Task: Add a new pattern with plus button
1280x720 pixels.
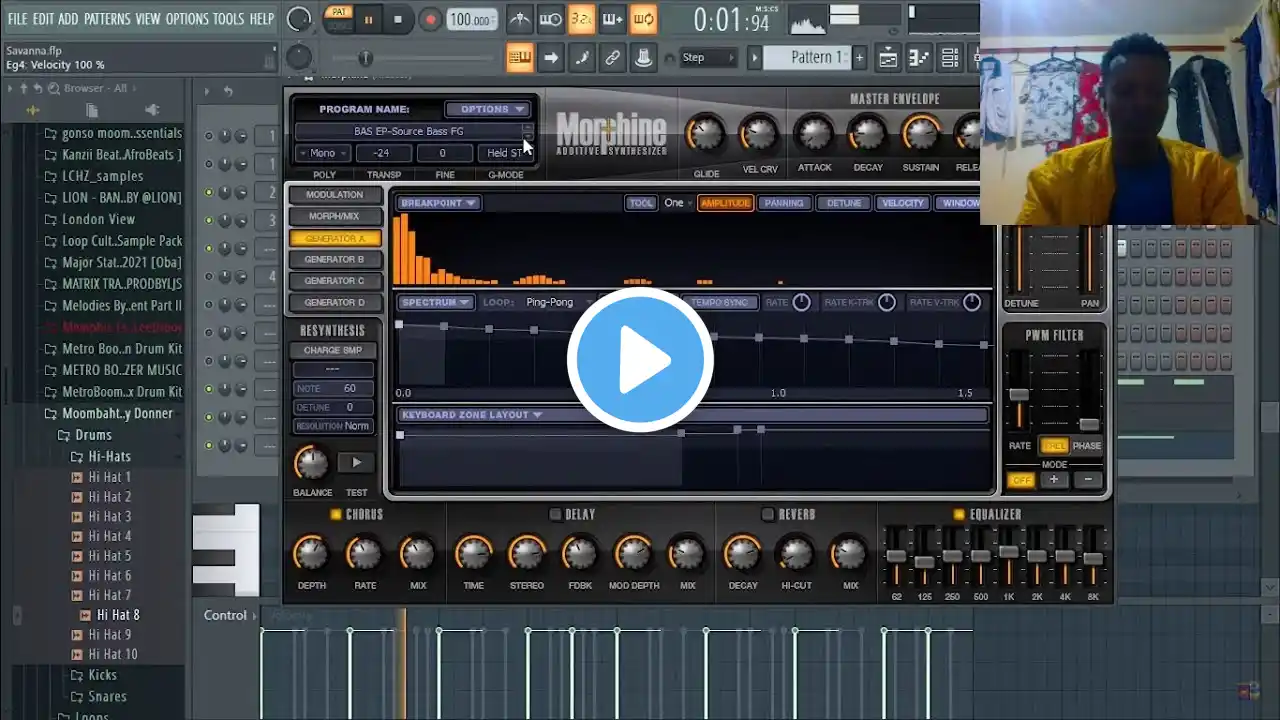Action: [x=859, y=58]
